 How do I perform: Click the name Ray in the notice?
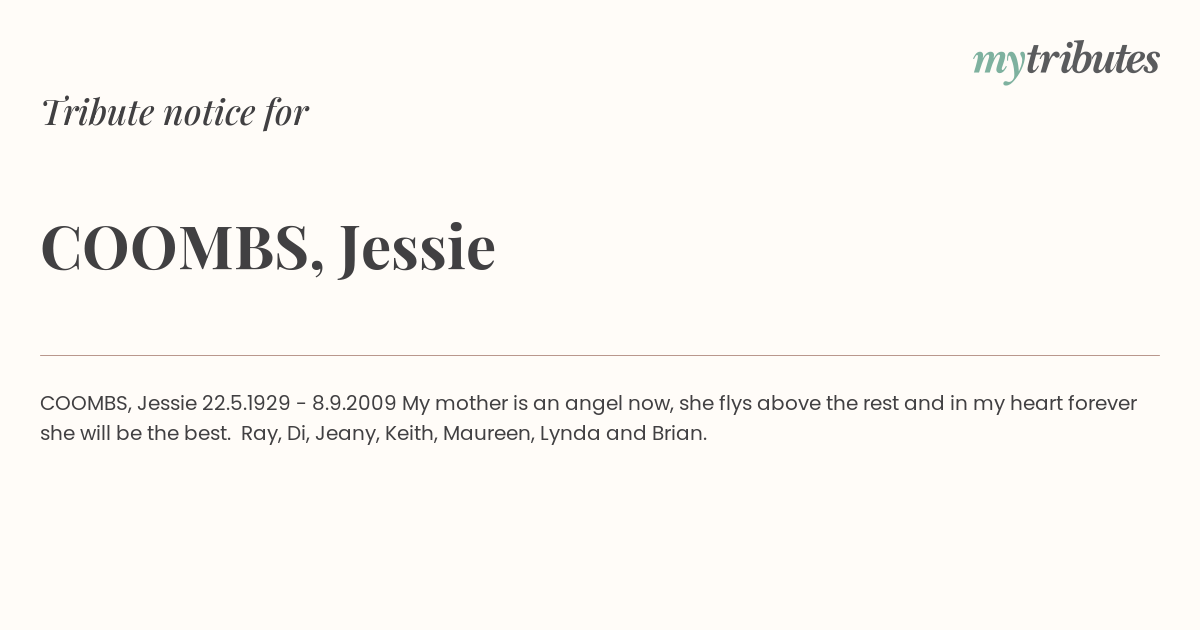point(261,435)
